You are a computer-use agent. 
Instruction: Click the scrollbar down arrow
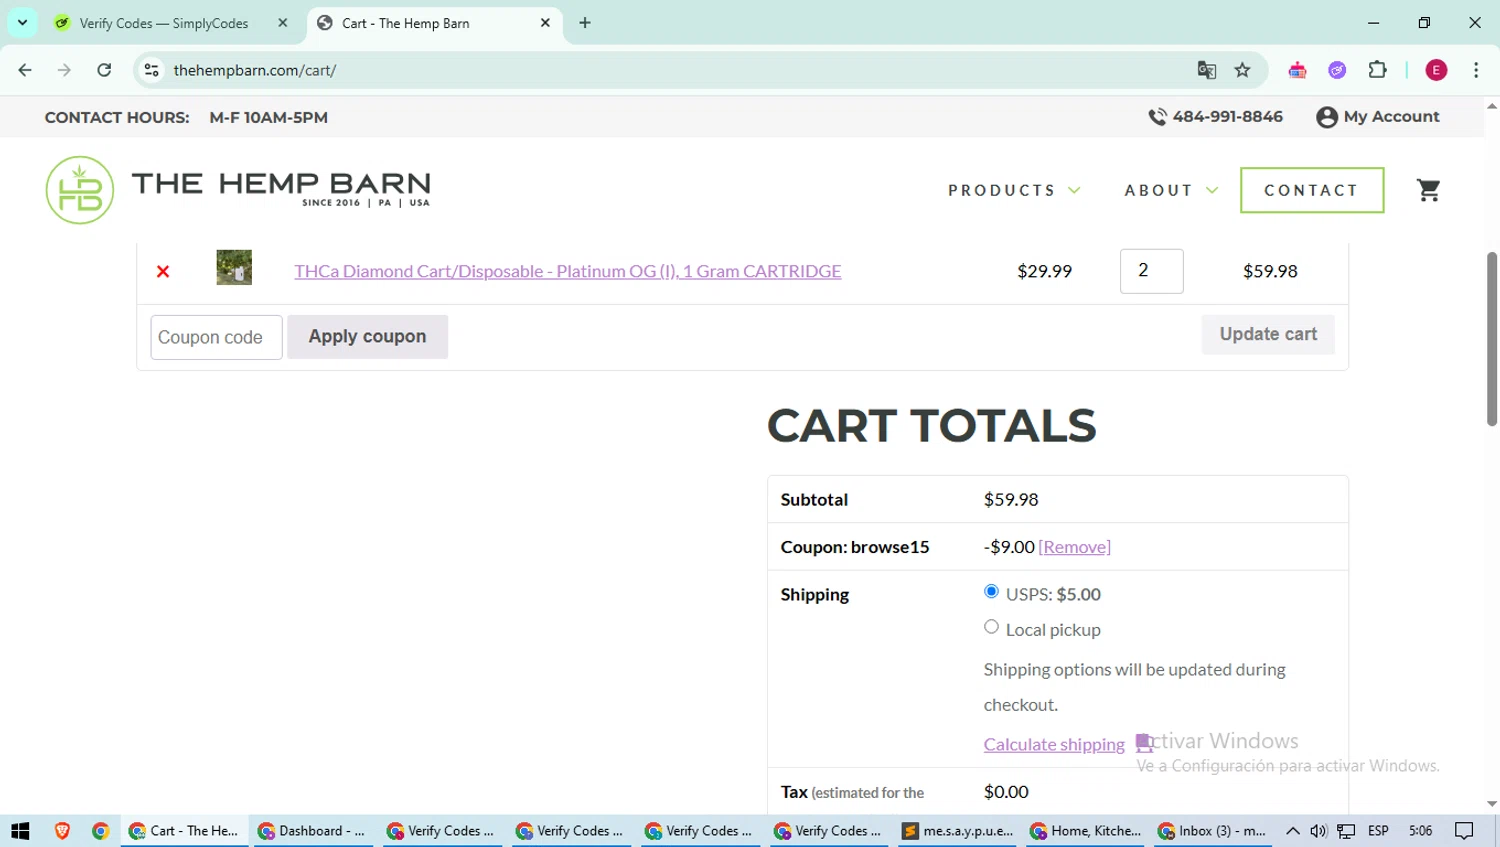[1491, 804]
